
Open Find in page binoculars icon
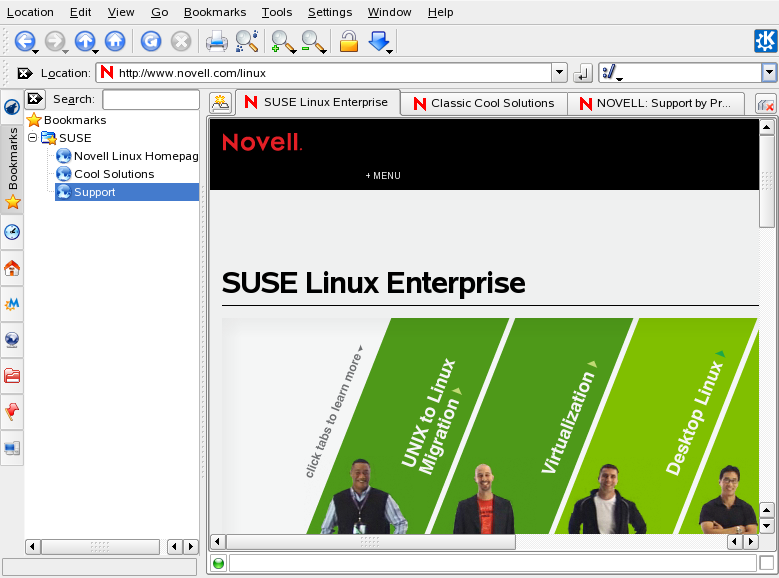click(x=247, y=41)
